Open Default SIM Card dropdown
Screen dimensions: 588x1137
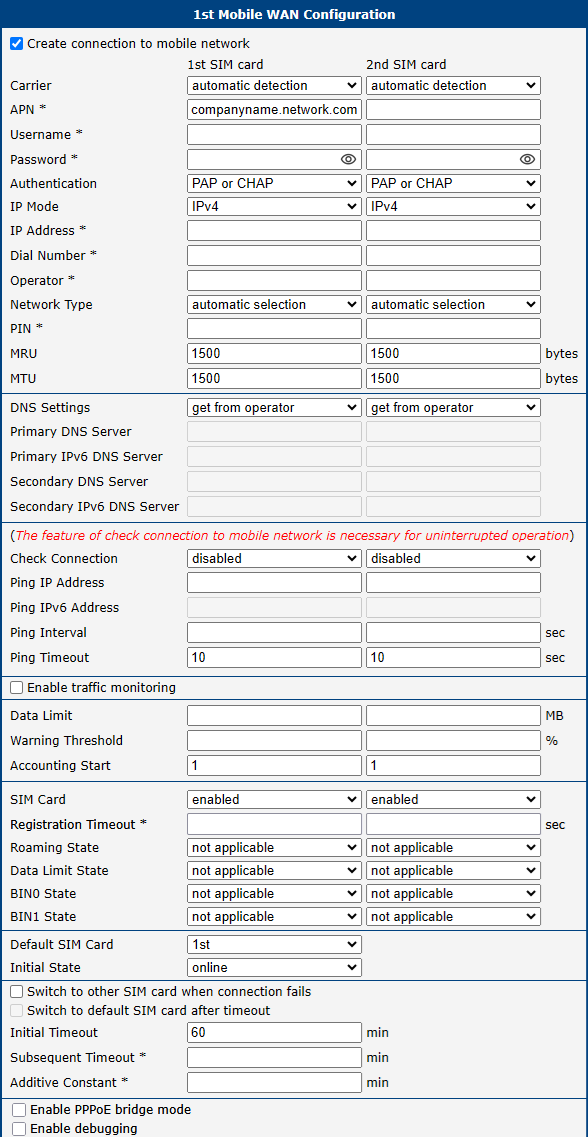(x=274, y=945)
